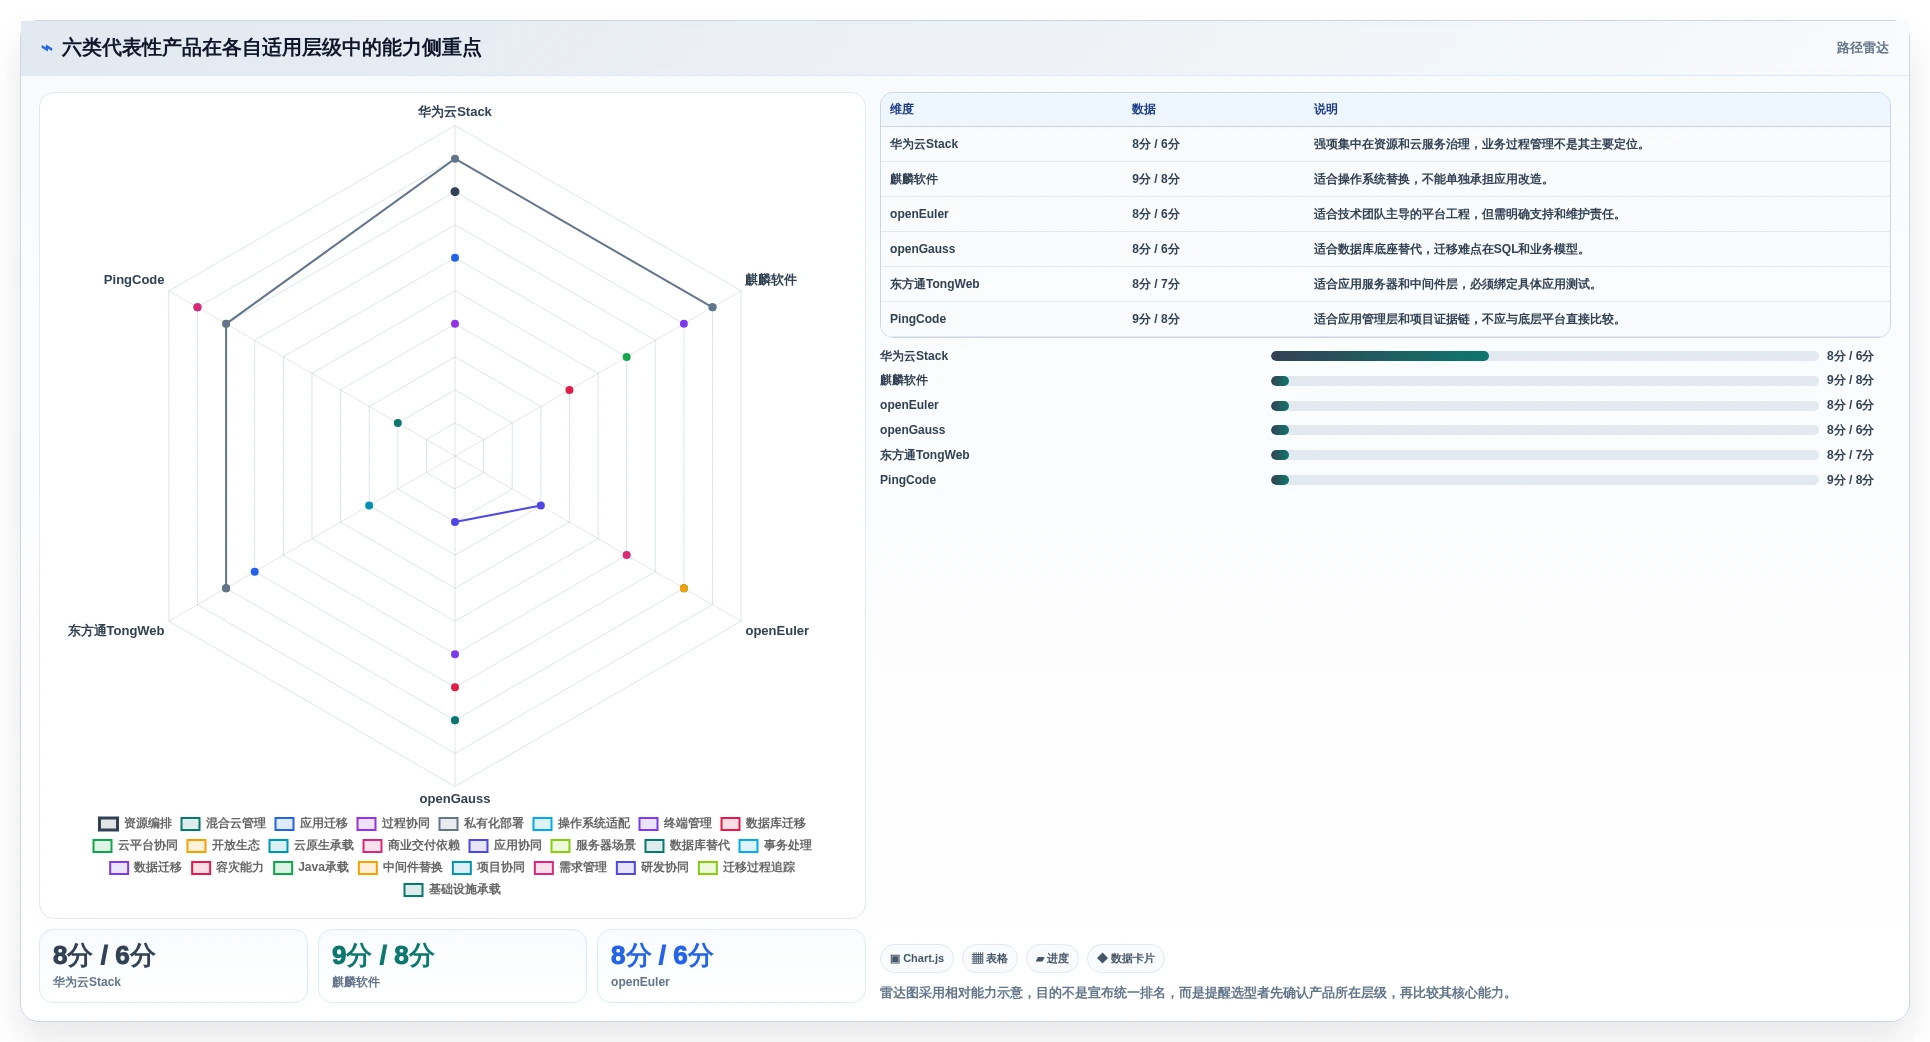Select the 东方通TongWeb table row name
This screenshot has width=1930, height=1042.
[x=935, y=284]
